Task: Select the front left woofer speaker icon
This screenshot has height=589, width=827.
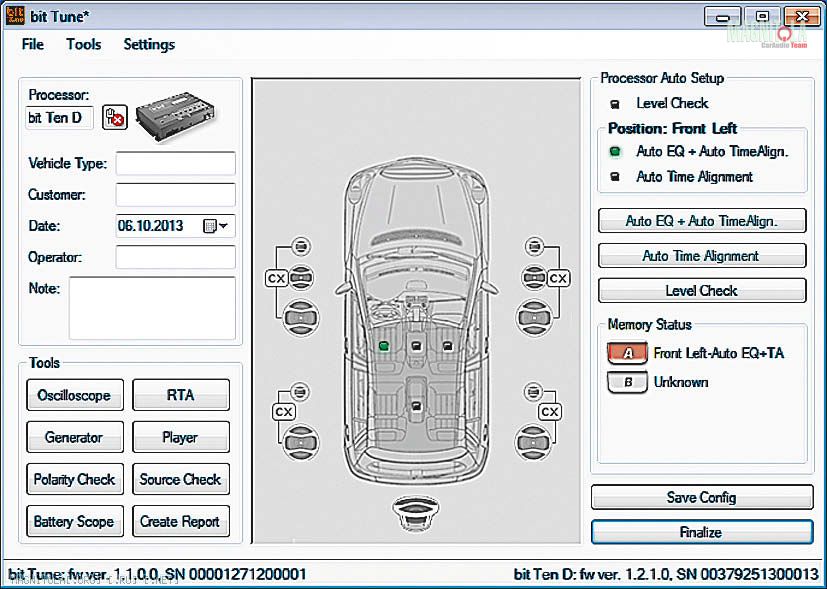Action: [x=301, y=318]
